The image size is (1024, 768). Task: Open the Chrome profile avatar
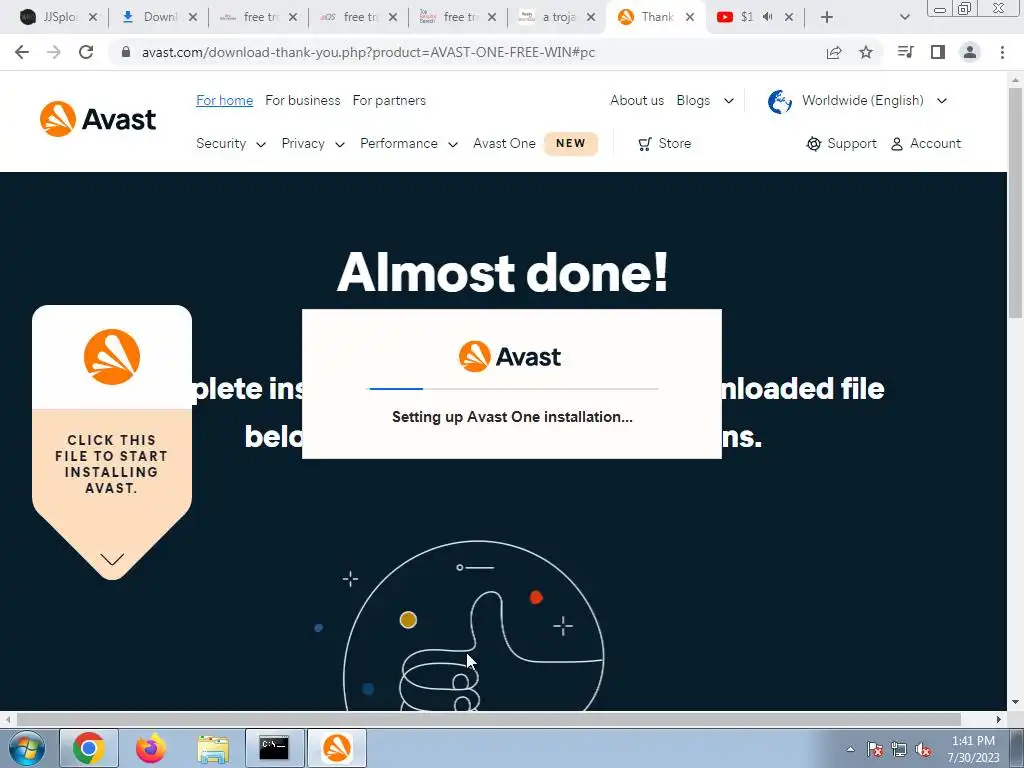pos(970,52)
